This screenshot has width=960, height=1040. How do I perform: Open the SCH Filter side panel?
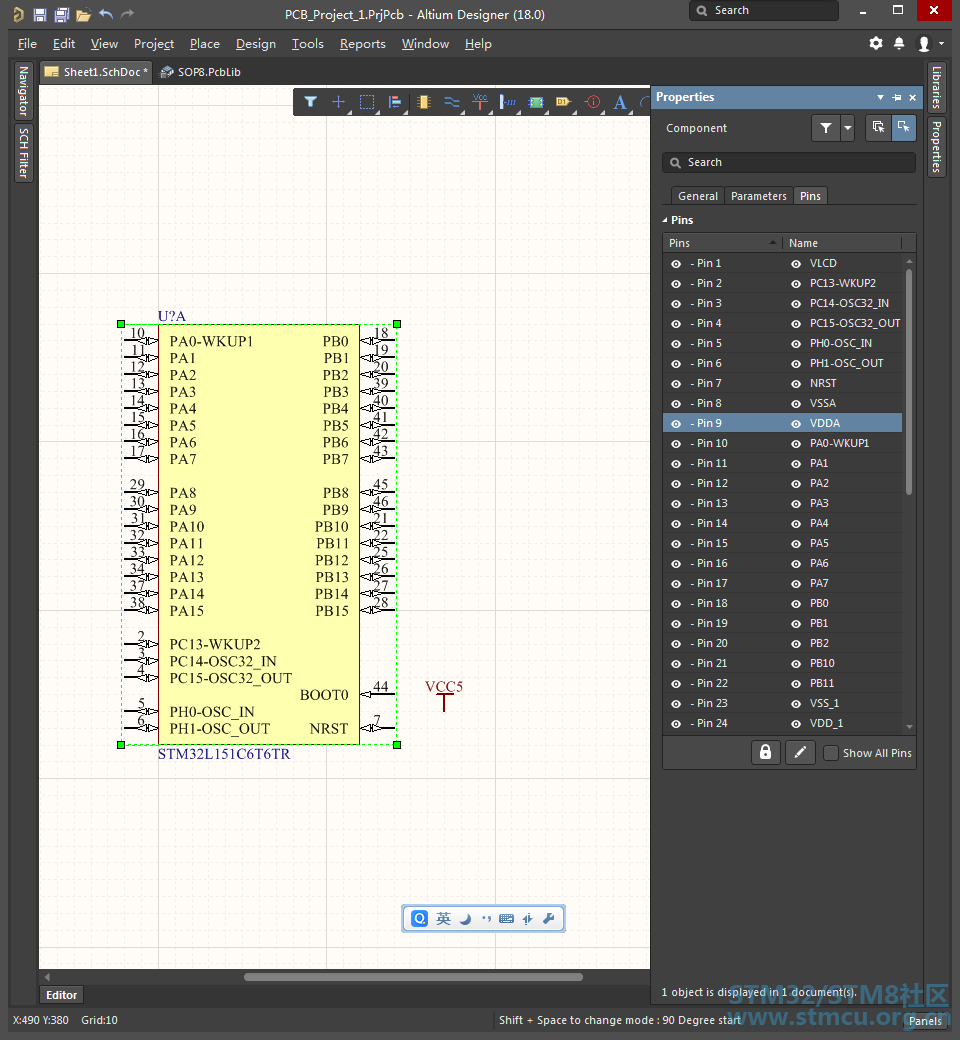[24, 153]
